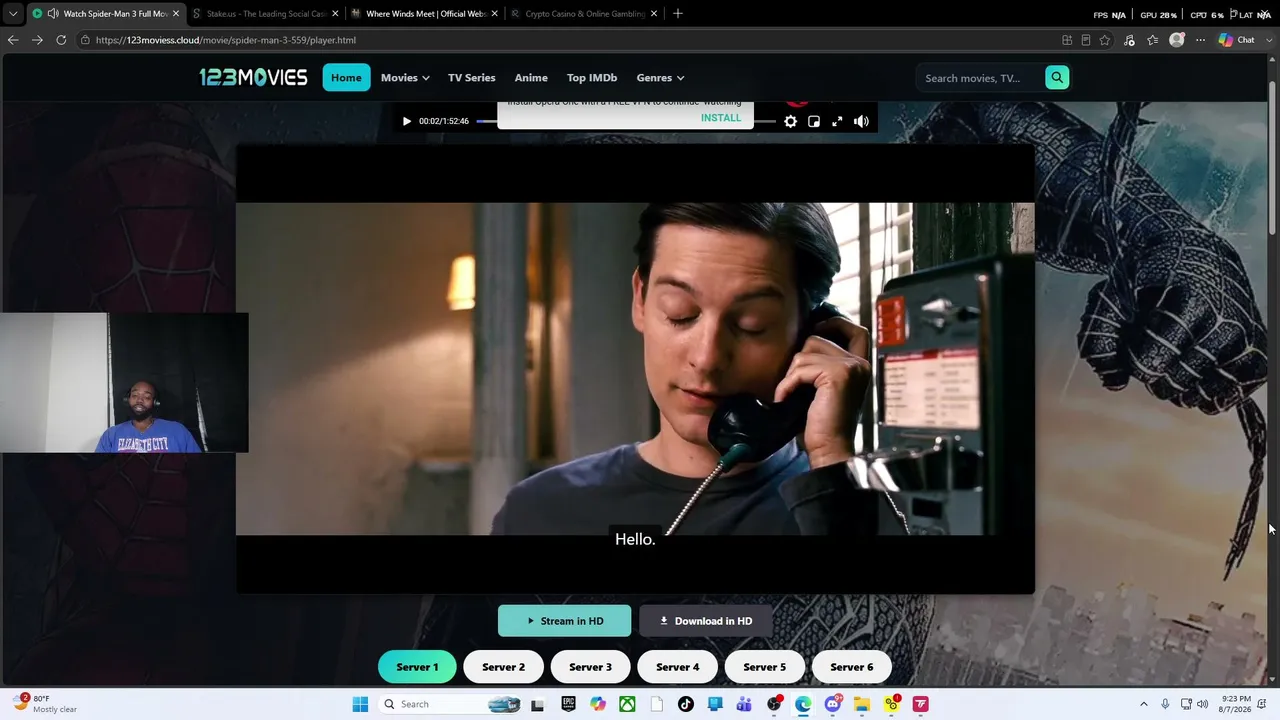
Task: Click the Stream in HD button
Action: point(565,621)
